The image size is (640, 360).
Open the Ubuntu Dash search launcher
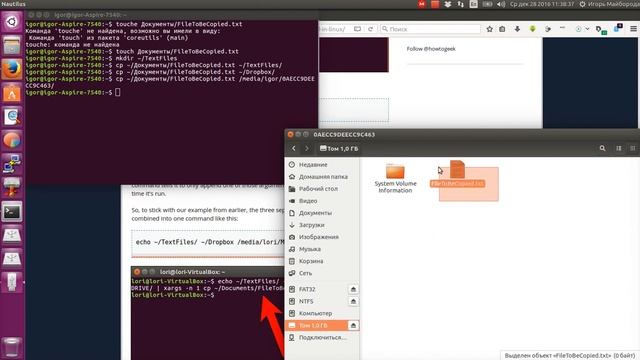point(11,21)
